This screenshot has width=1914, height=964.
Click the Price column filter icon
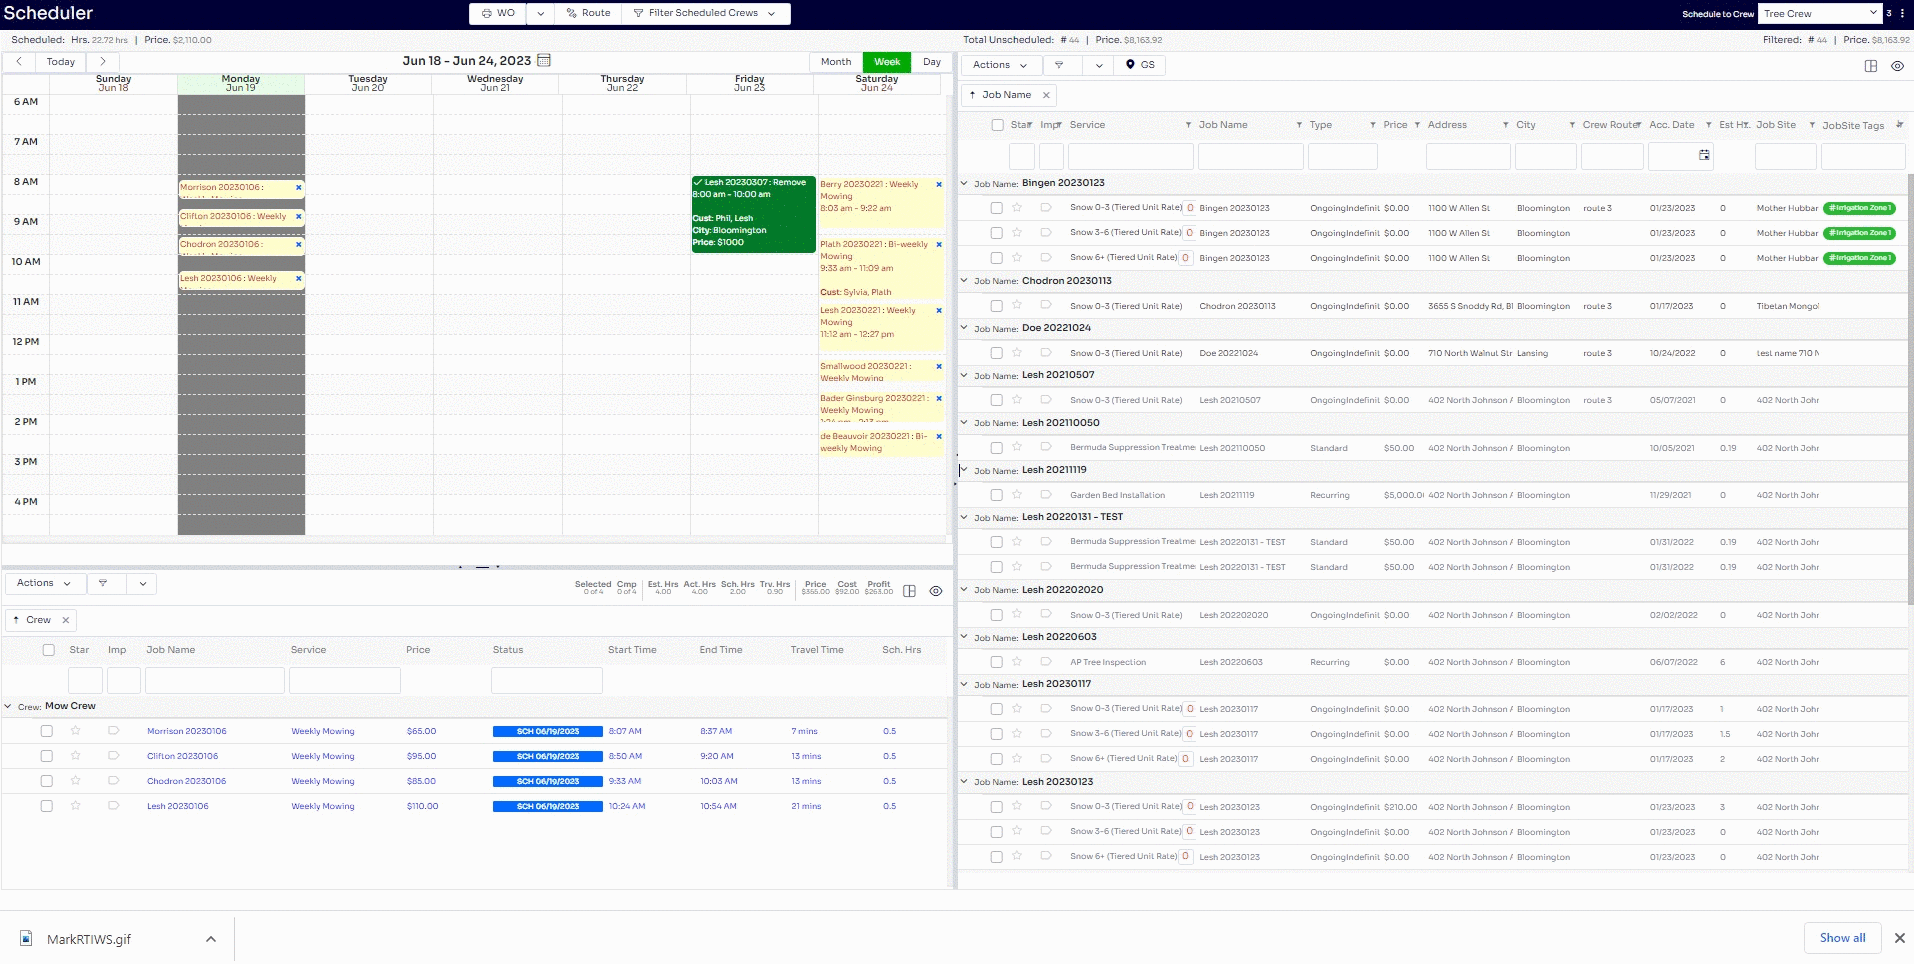[1416, 125]
